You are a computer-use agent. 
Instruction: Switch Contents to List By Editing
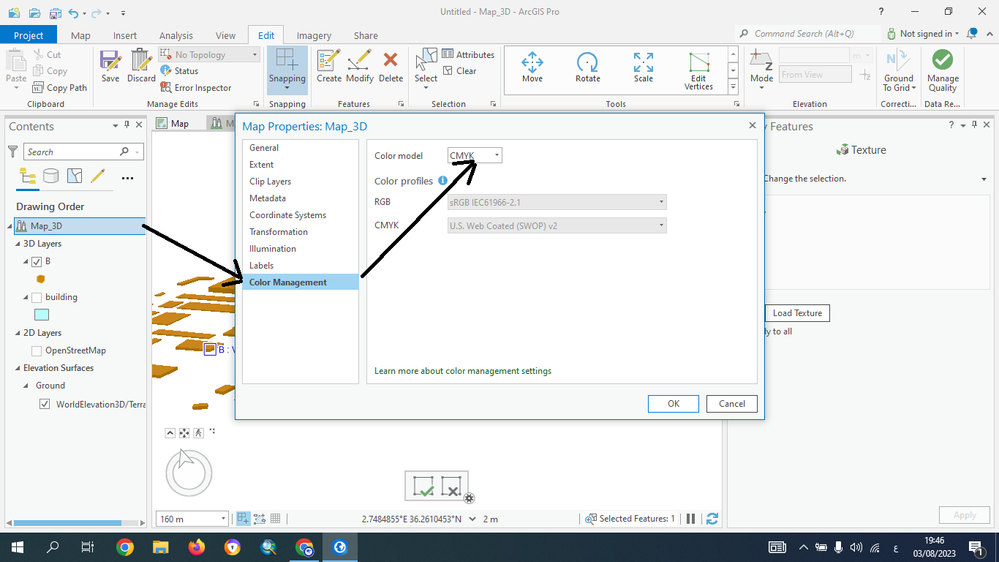tap(97, 177)
